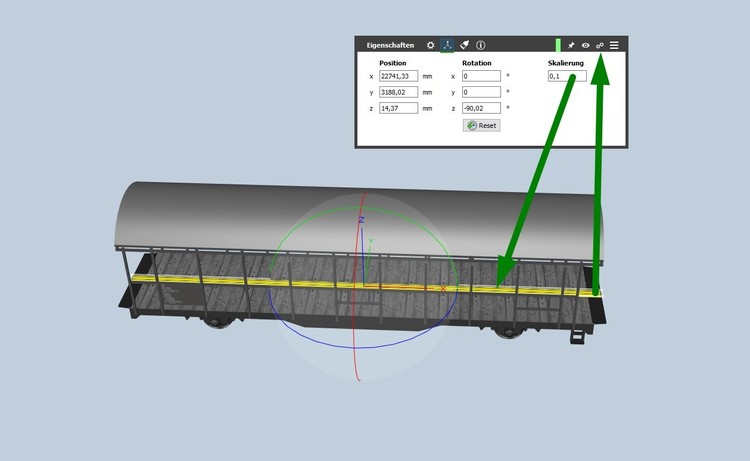
Task: Show the info tab in properties panel
Action: (x=481, y=45)
